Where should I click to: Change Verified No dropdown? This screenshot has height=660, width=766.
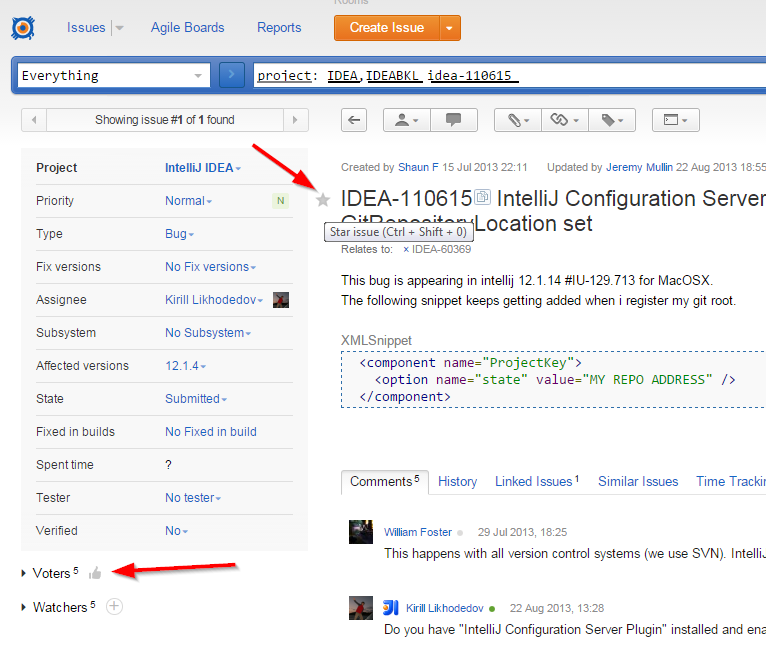coord(176,531)
